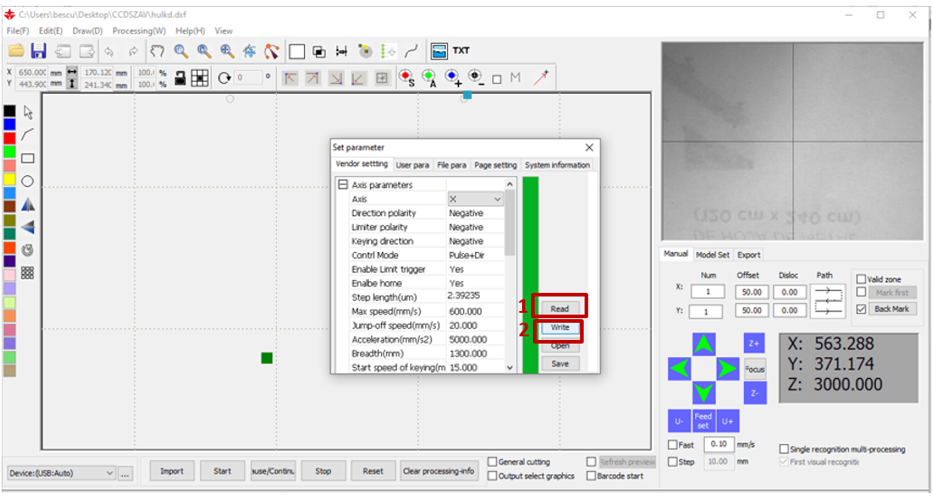Click the horizontal mirror tool in the left toolbox
Image resolution: width=933 pixels, height=496 pixels.
coord(28,205)
